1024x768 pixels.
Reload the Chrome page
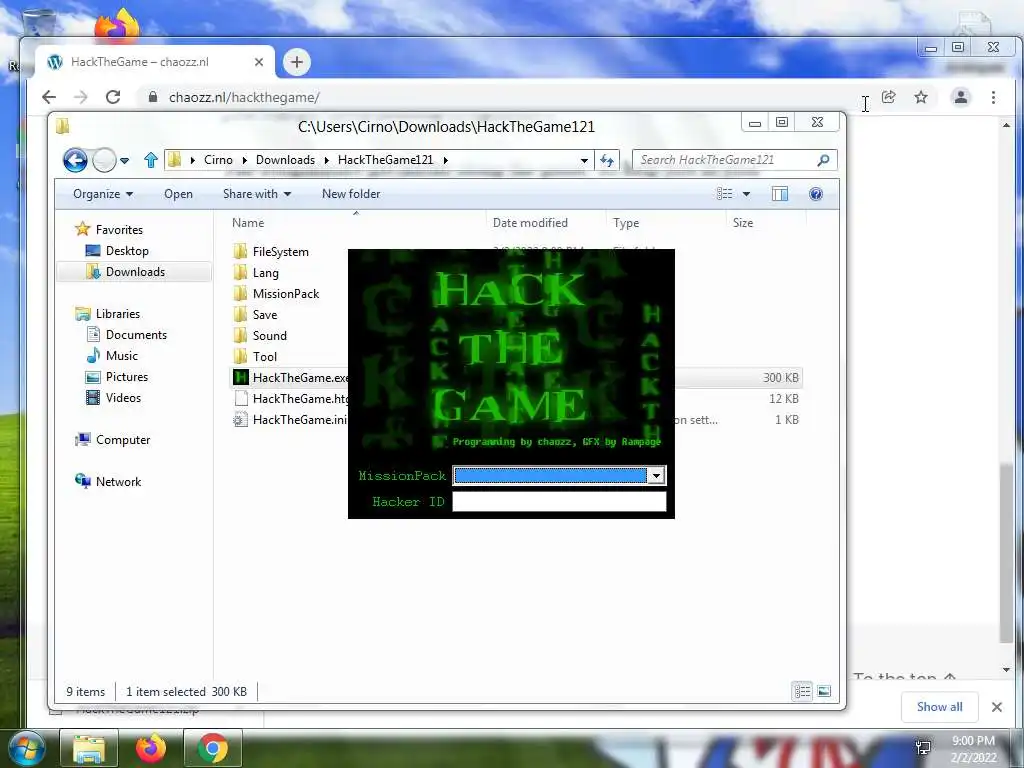[x=113, y=97]
